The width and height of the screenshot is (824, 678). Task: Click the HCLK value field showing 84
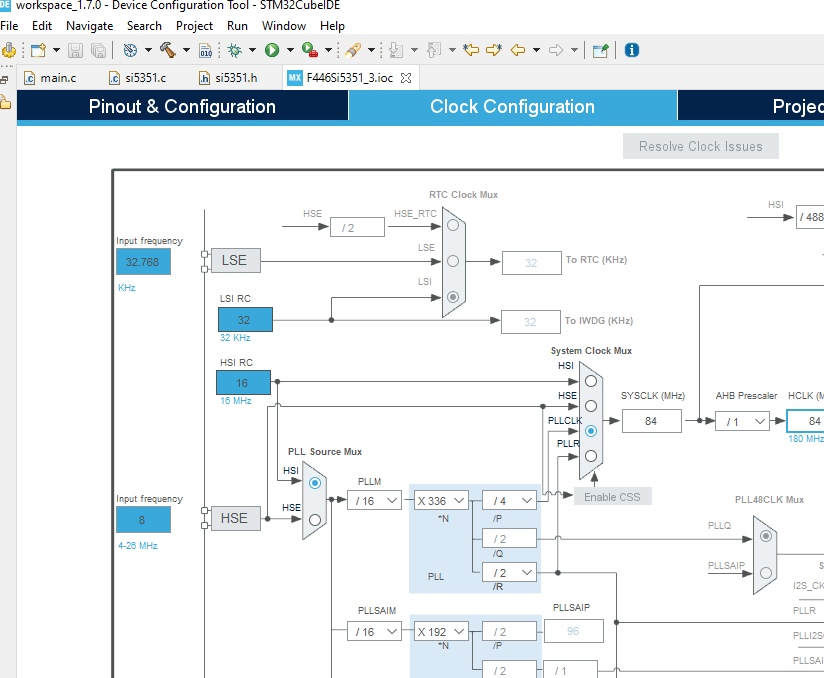pos(806,421)
